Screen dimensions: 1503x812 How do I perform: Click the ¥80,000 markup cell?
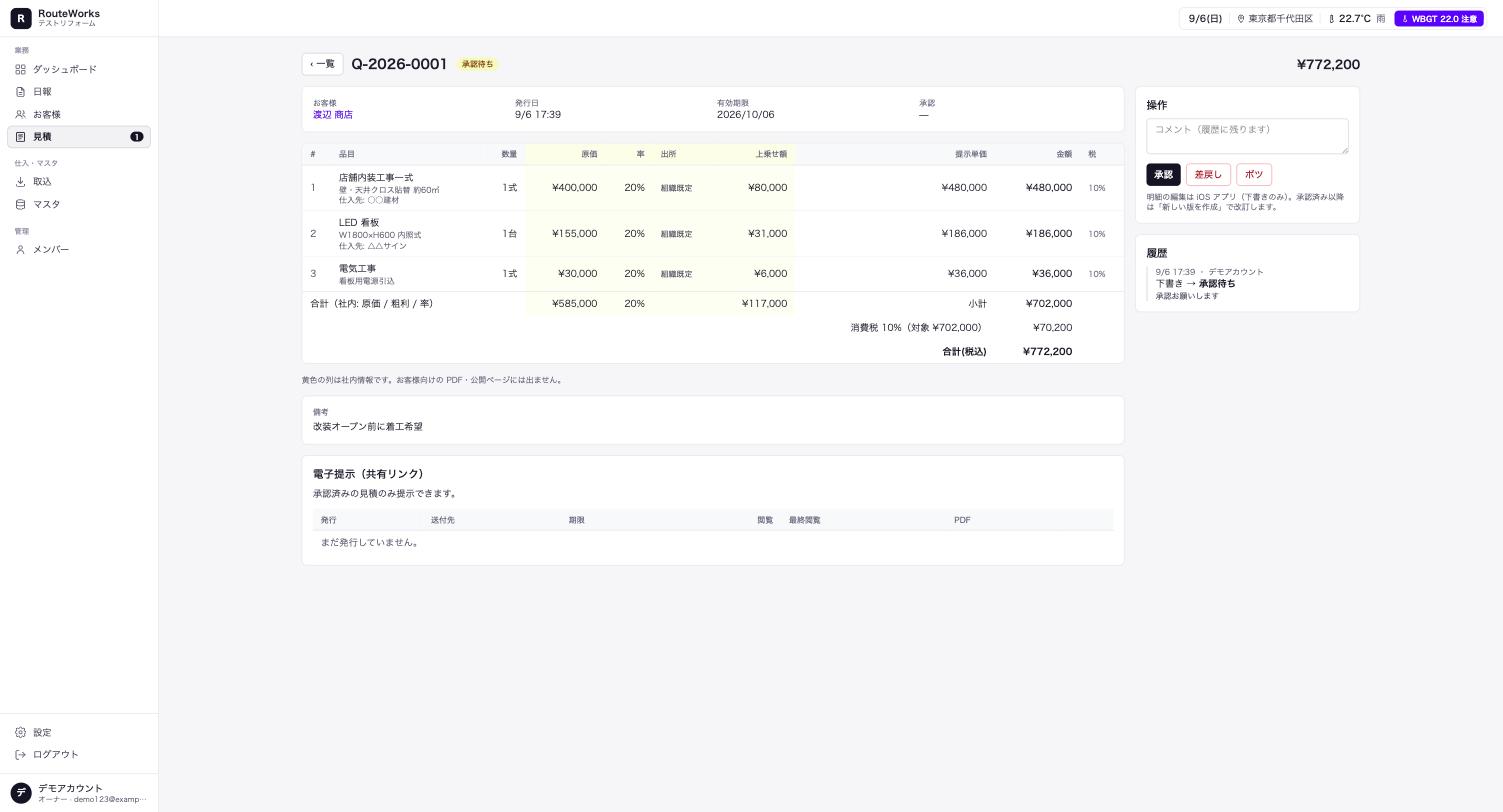[767, 188]
